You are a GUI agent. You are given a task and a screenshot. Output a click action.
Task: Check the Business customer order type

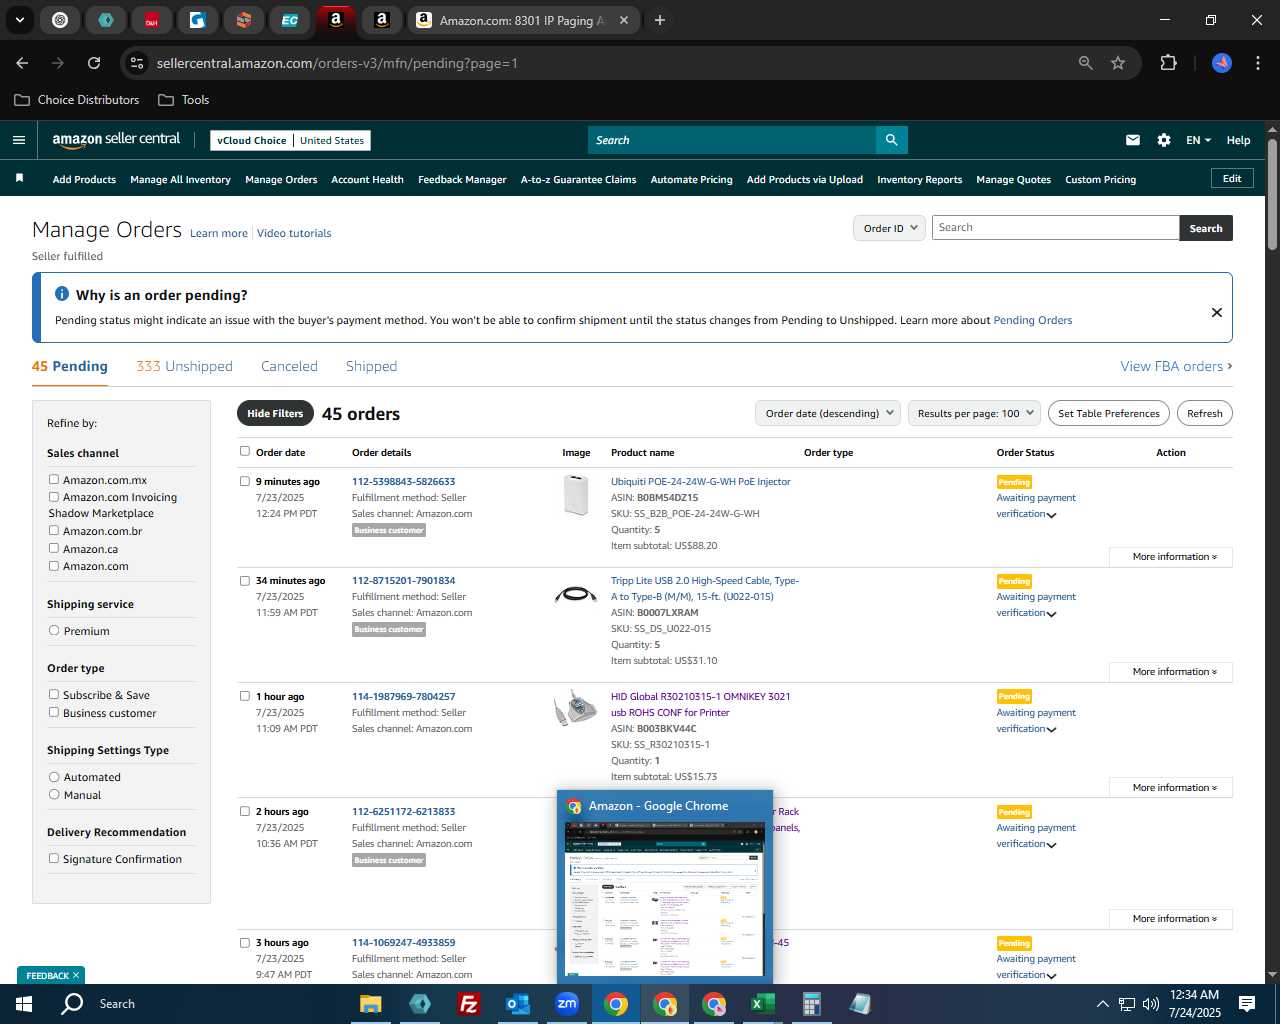coord(54,712)
